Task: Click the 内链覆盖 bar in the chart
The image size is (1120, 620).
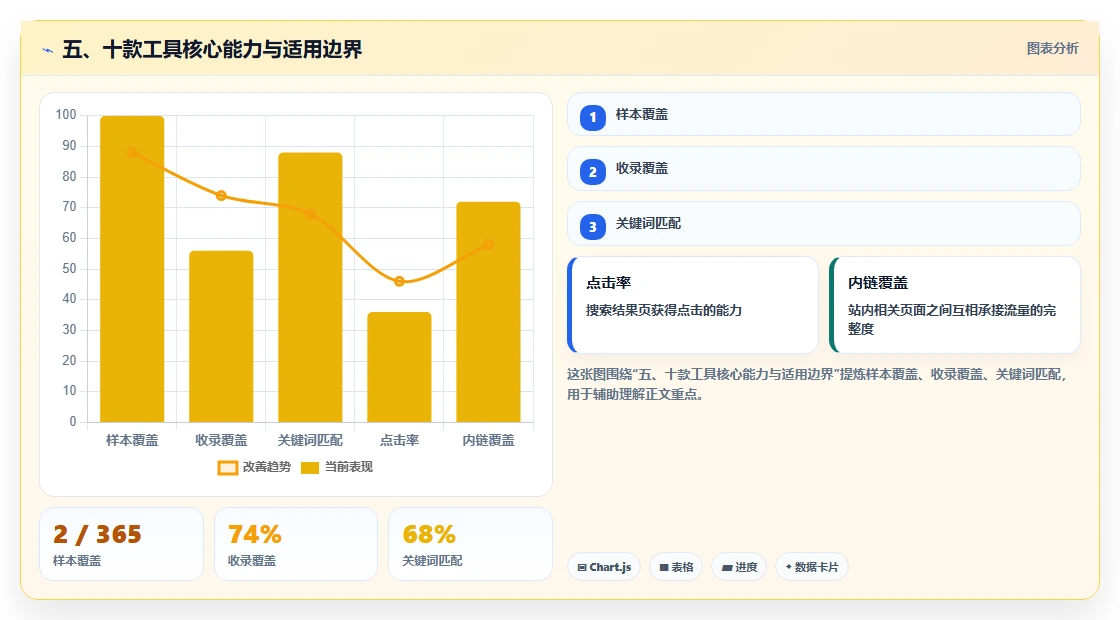Action: pos(489,312)
